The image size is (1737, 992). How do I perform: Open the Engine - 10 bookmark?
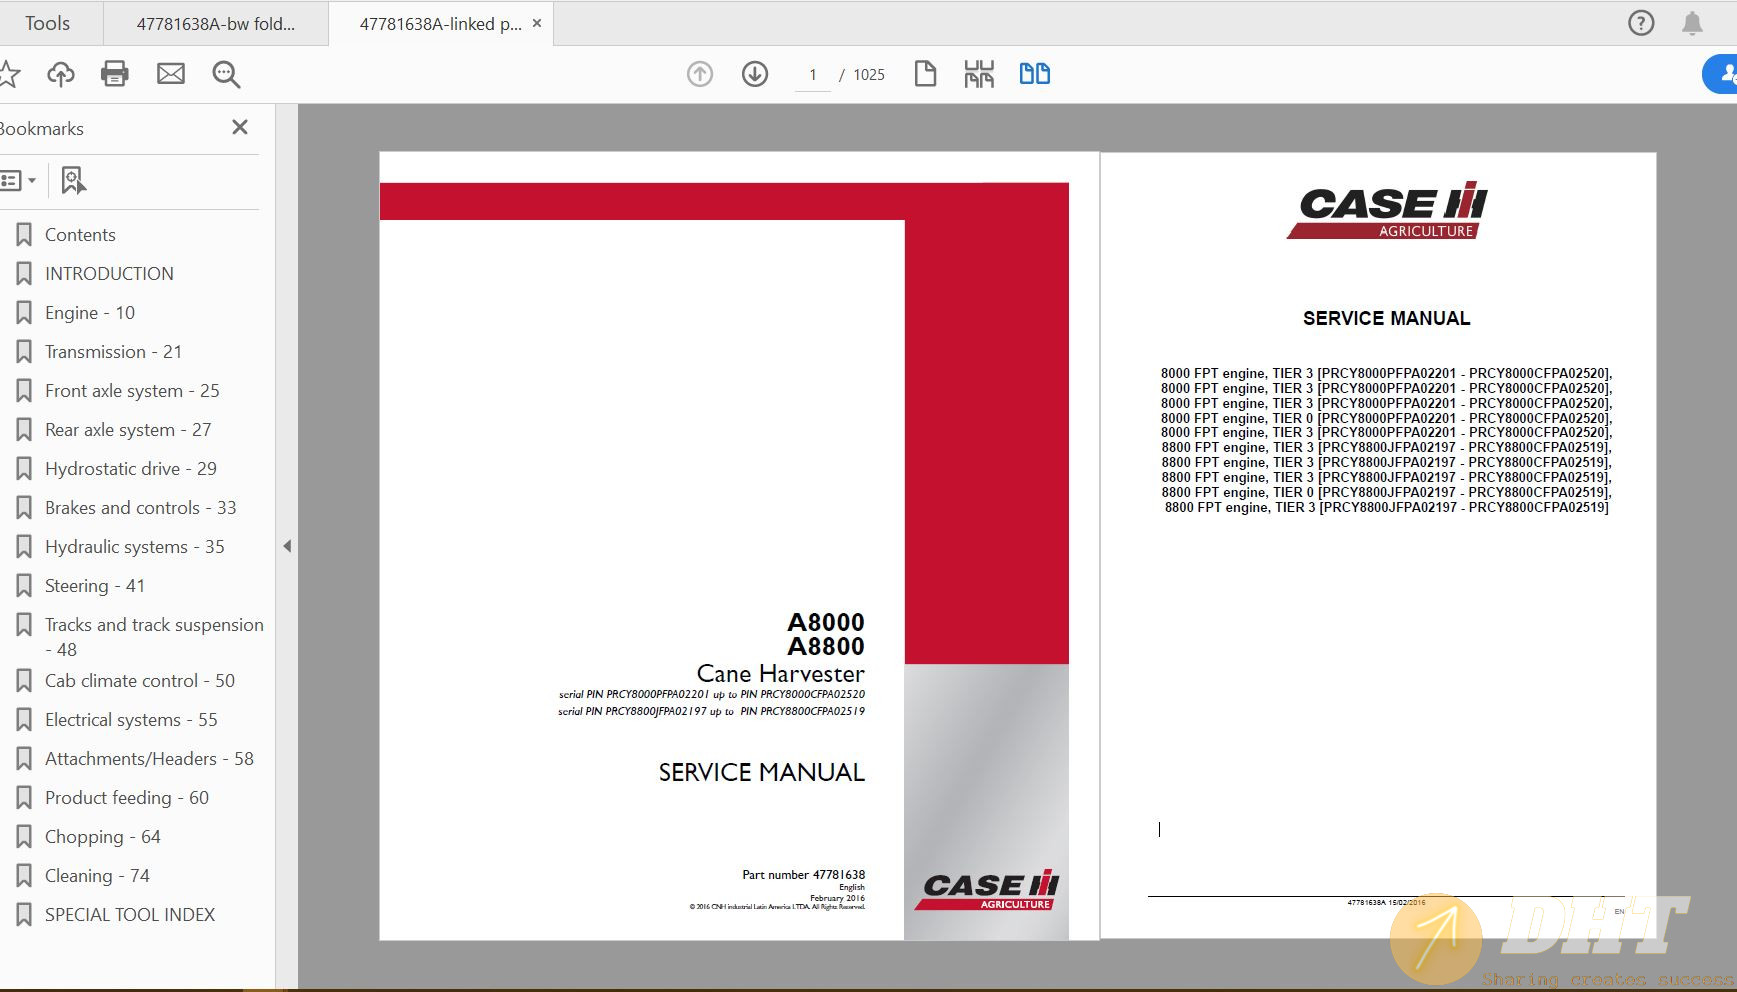[89, 312]
